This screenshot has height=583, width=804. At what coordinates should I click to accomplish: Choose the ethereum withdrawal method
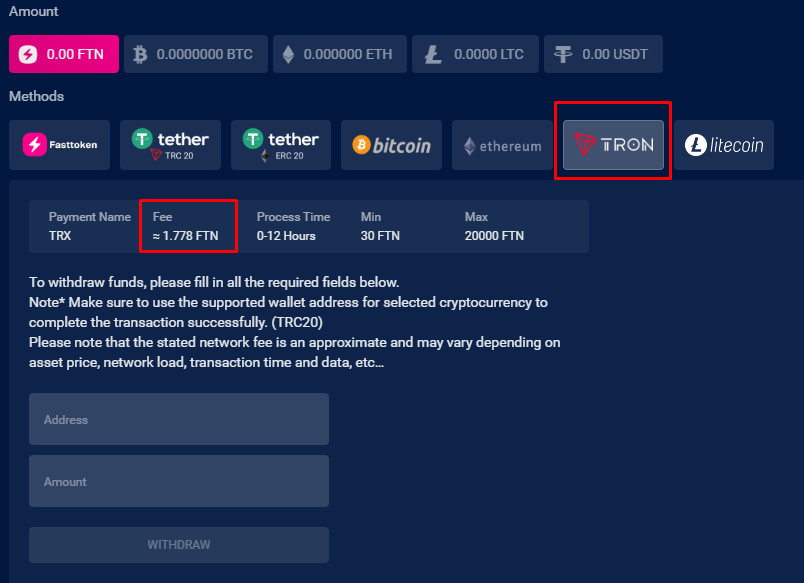coord(502,145)
